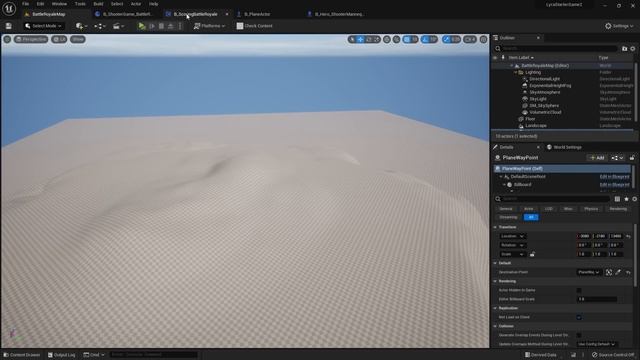This screenshot has height=360, width=640.
Task: Open the Platforms dropdown
Action: (209, 26)
